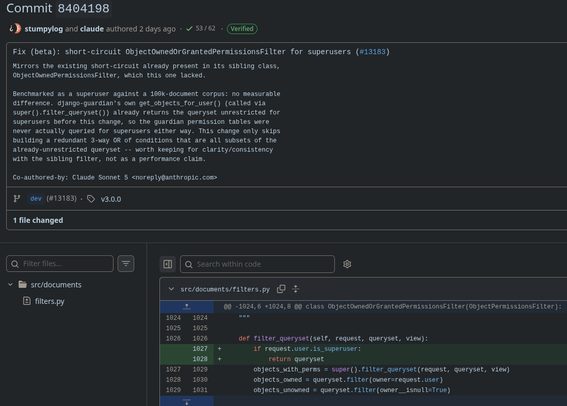Focus the Search within code field
Image resolution: width=567 pixels, height=406 pixels.
click(x=257, y=264)
